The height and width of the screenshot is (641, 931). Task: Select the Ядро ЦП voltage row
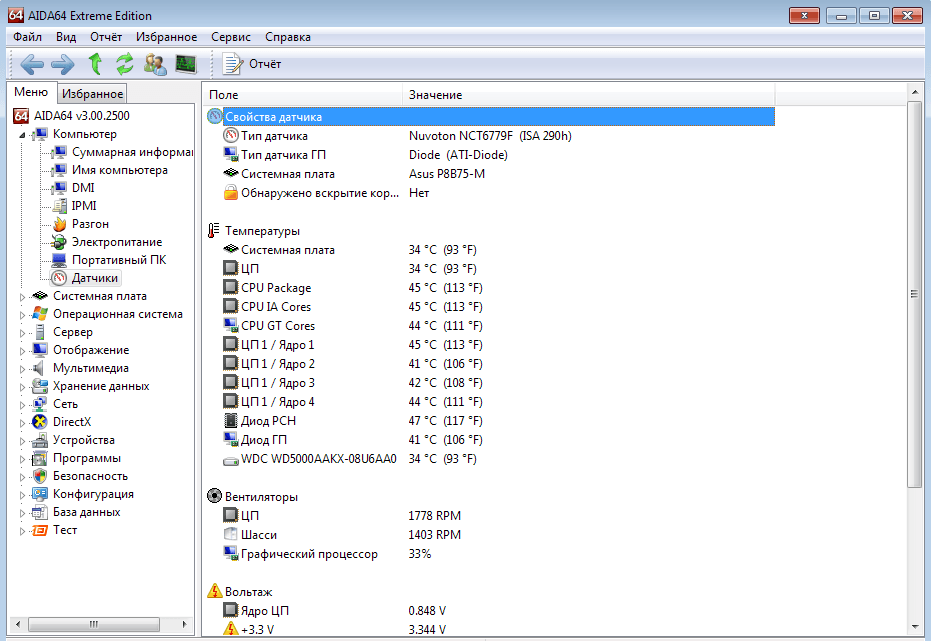click(490, 611)
